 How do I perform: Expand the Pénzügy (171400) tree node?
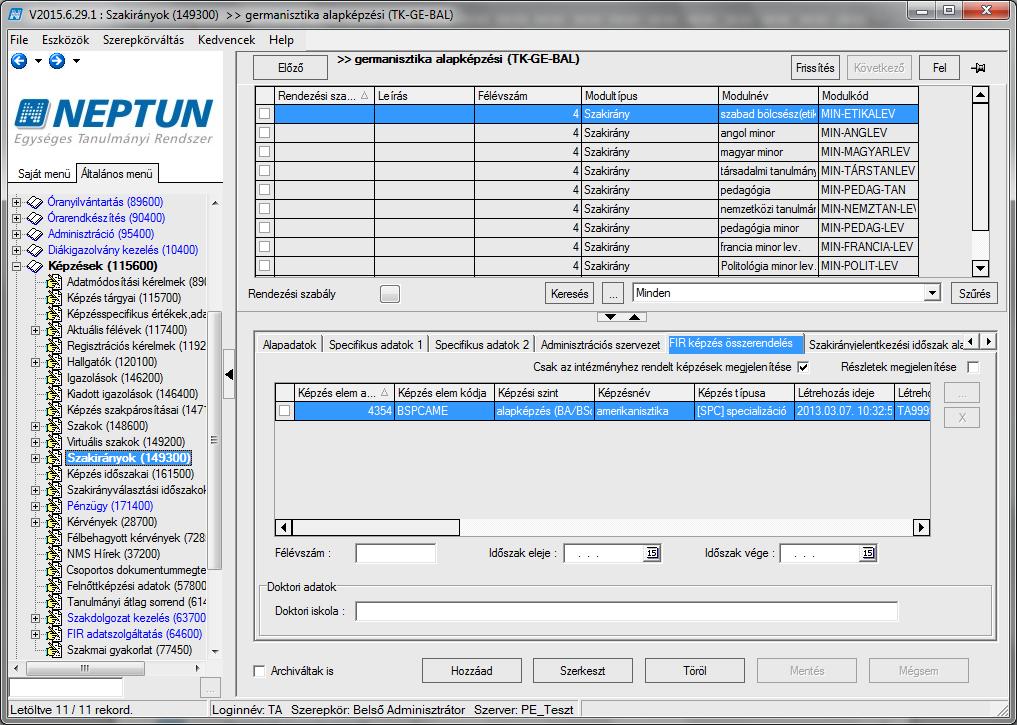(36, 506)
